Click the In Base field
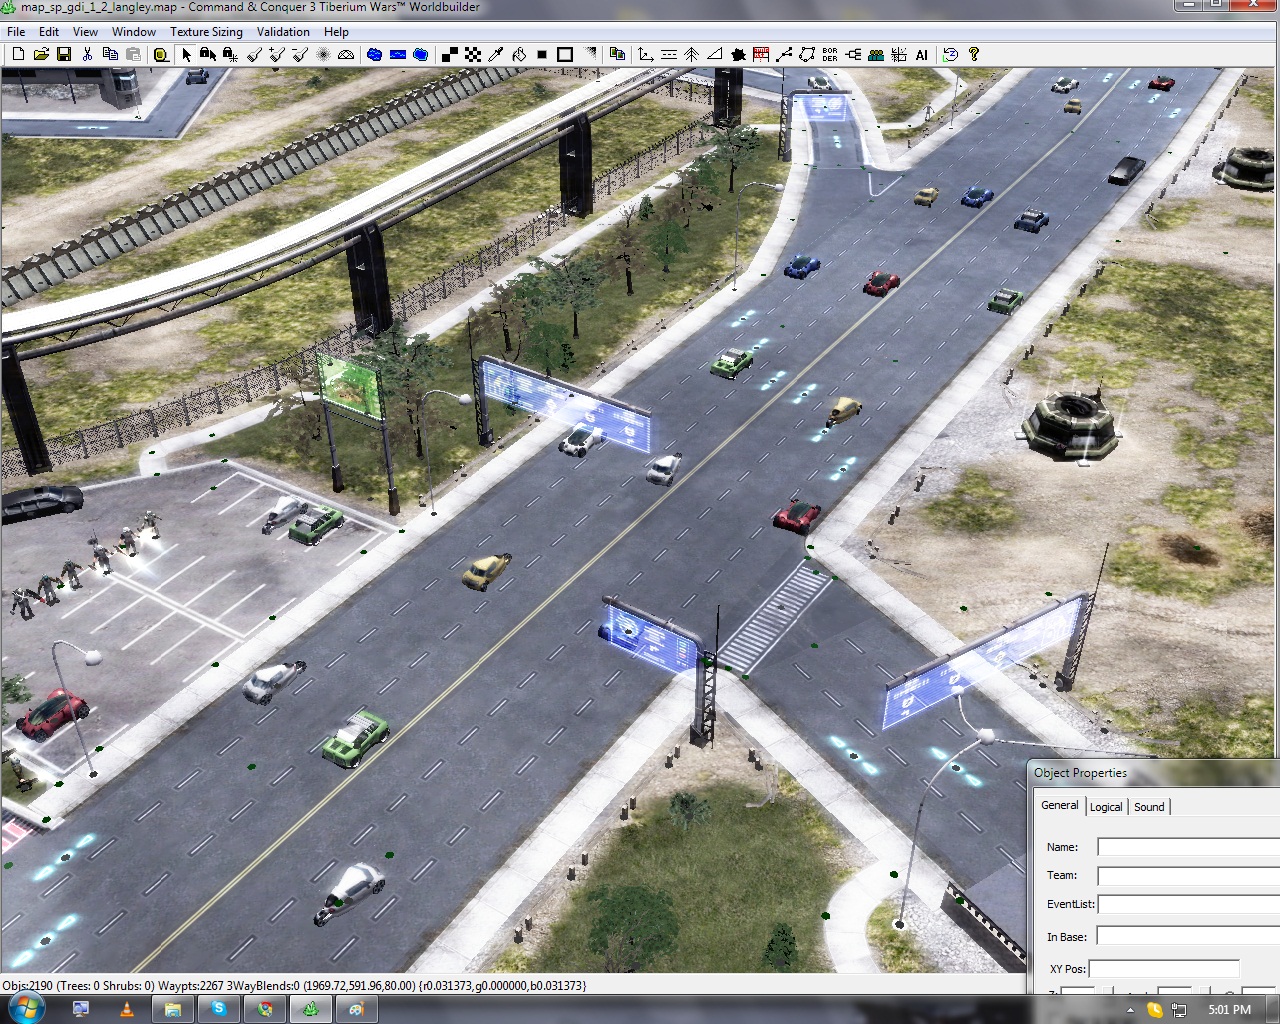Screen dimensions: 1280x1024 [x=1188, y=936]
